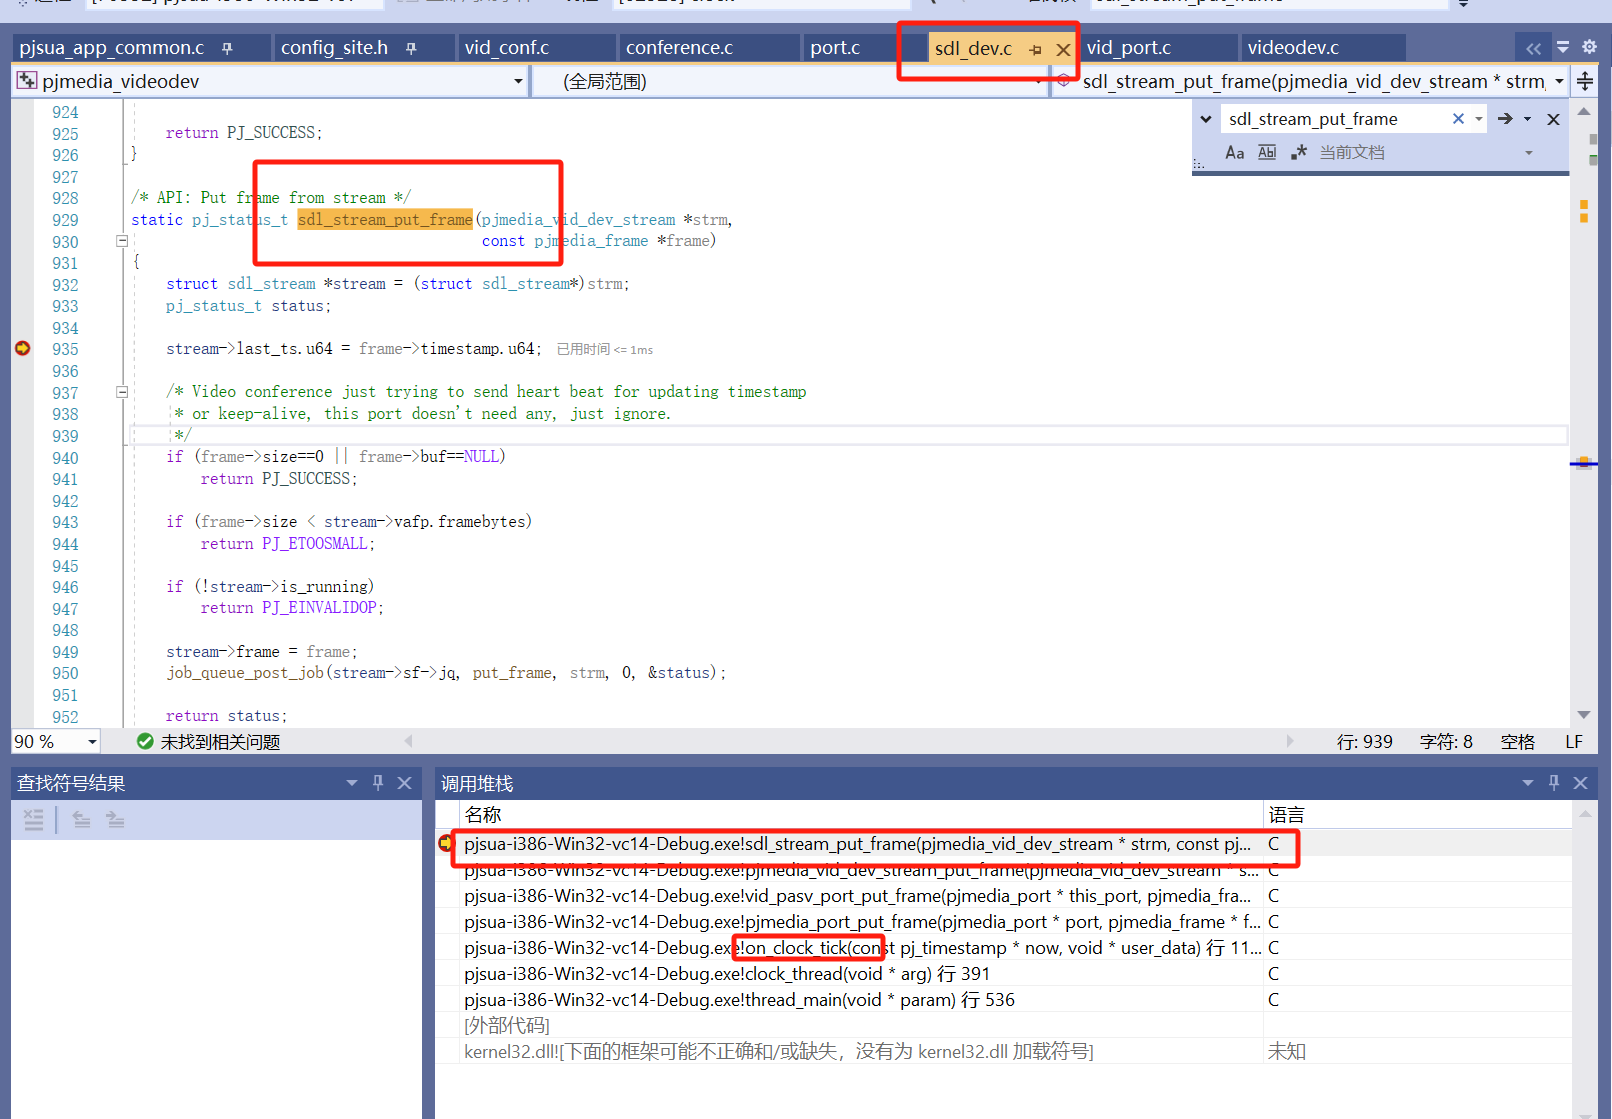
Task: Pin the Call Stack panel
Action: [1554, 783]
